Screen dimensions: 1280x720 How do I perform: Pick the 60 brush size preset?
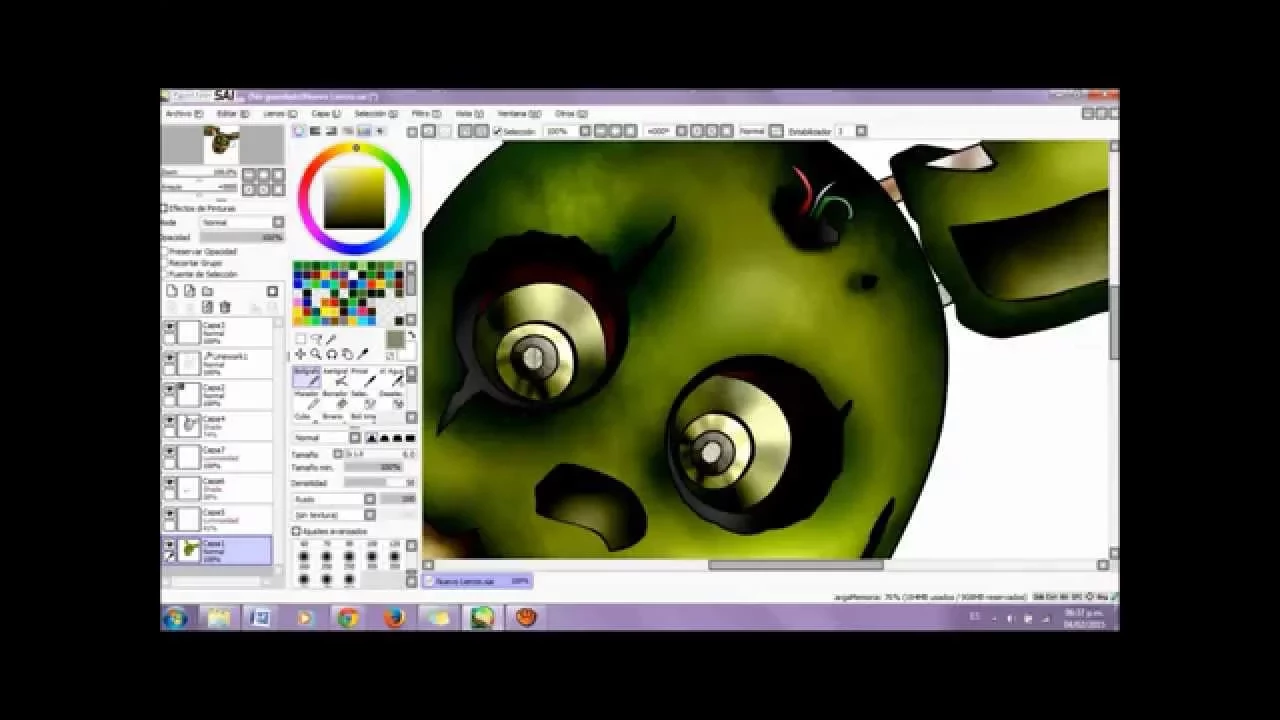[x=304, y=555]
